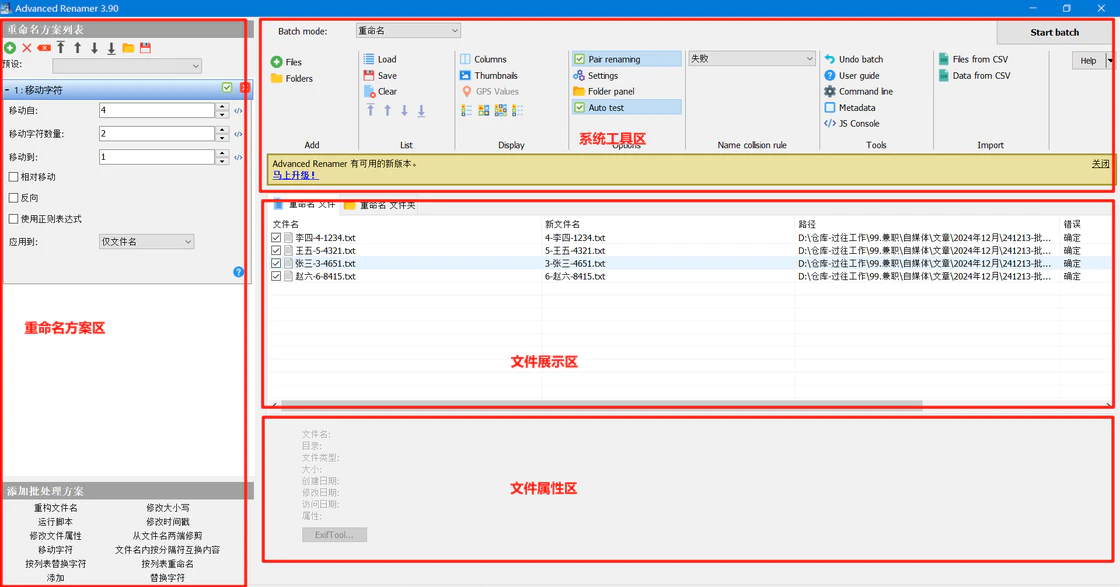This screenshot has height=587, width=1120.
Task: Open the name collision rule dropdown
Action: point(751,59)
